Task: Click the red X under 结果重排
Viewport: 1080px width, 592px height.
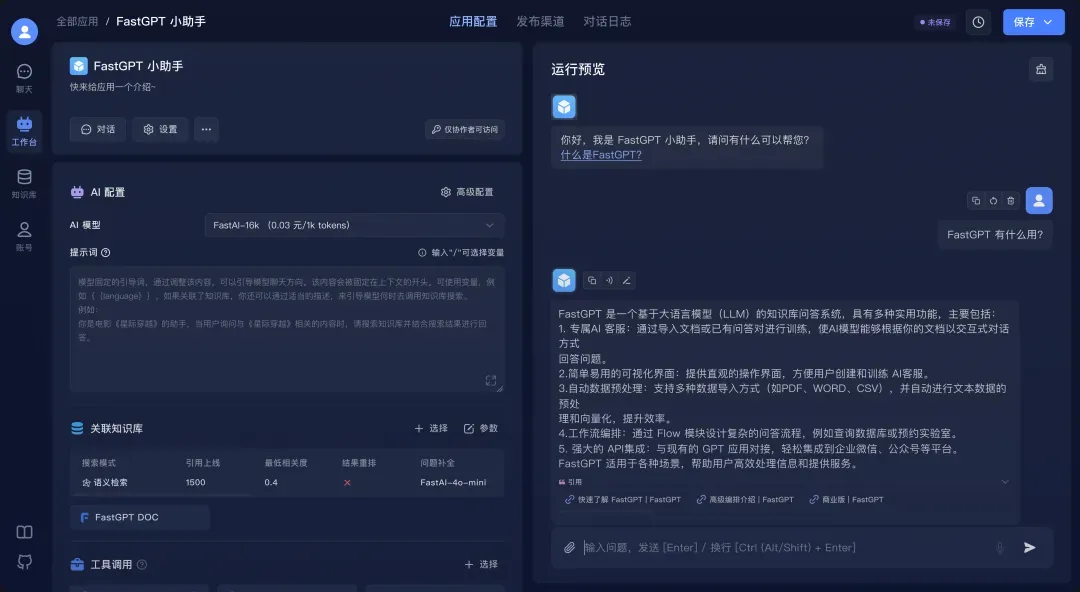Action: pyautogui.click(x=347, y=482)
